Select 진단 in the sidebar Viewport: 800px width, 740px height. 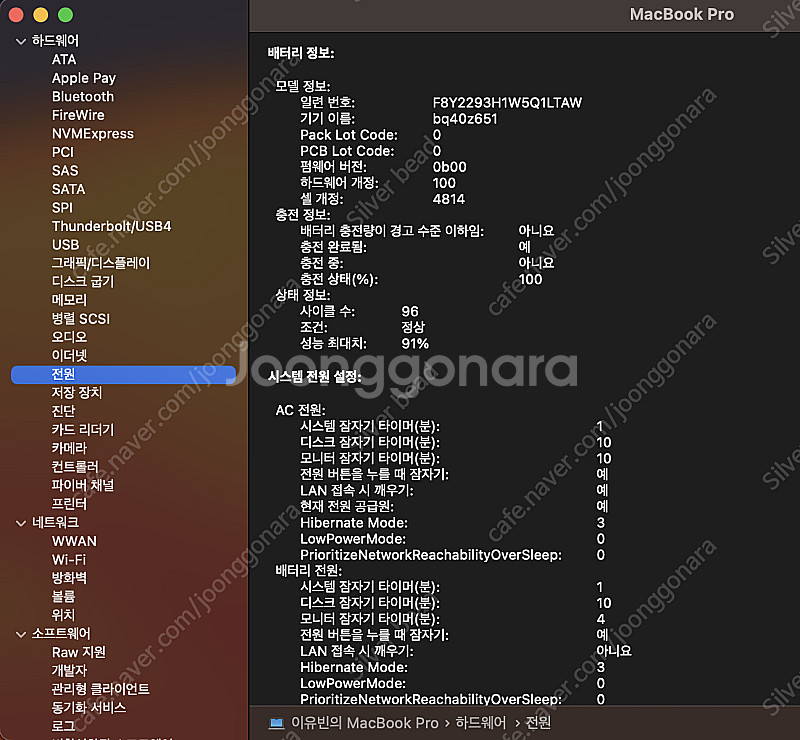pos(63,411)
